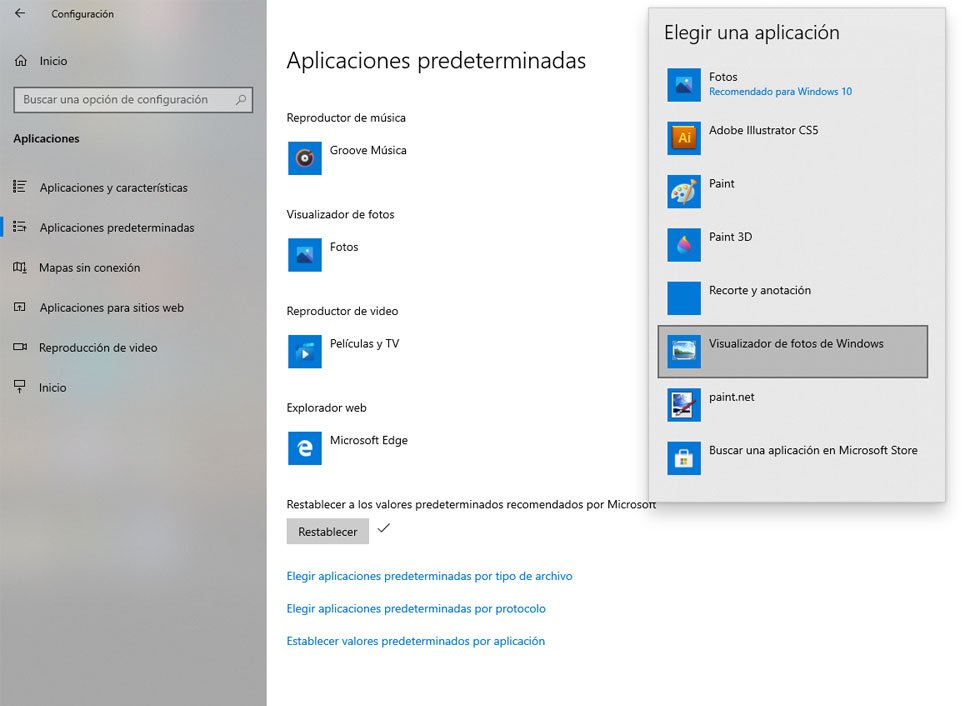Click the startup Inicio icon at sidebar bottom
Screen dimensions: 970x706
20,387
